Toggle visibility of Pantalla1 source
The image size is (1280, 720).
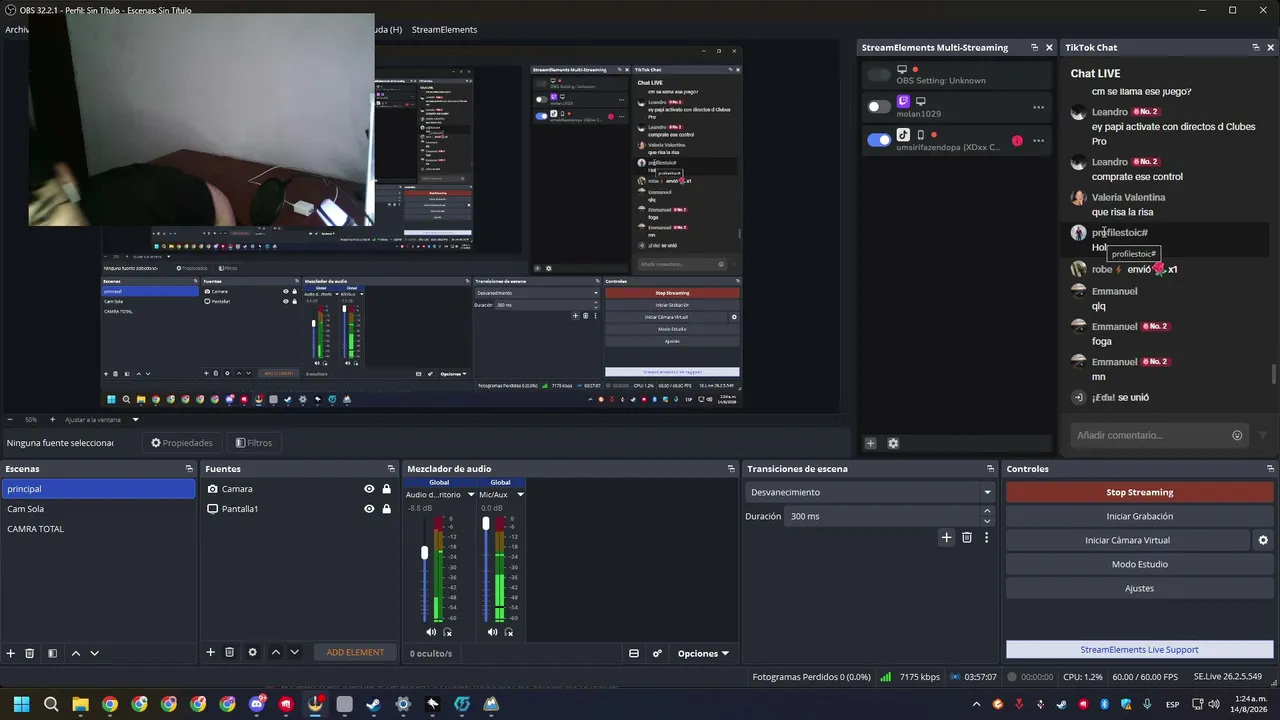pyautogui.click(x=369, y=509)
